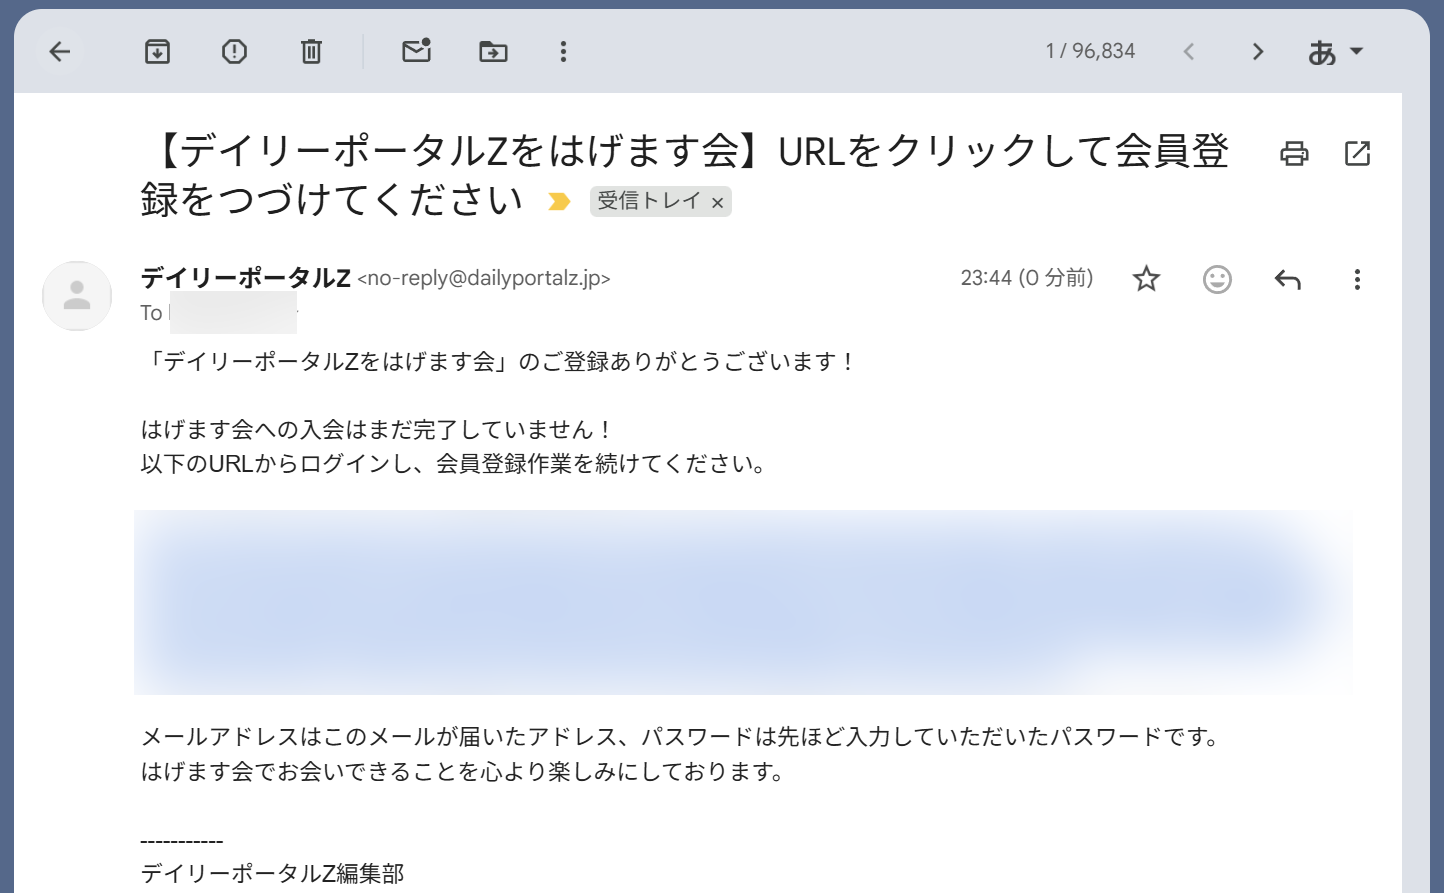Archive this email

[157, 52]
